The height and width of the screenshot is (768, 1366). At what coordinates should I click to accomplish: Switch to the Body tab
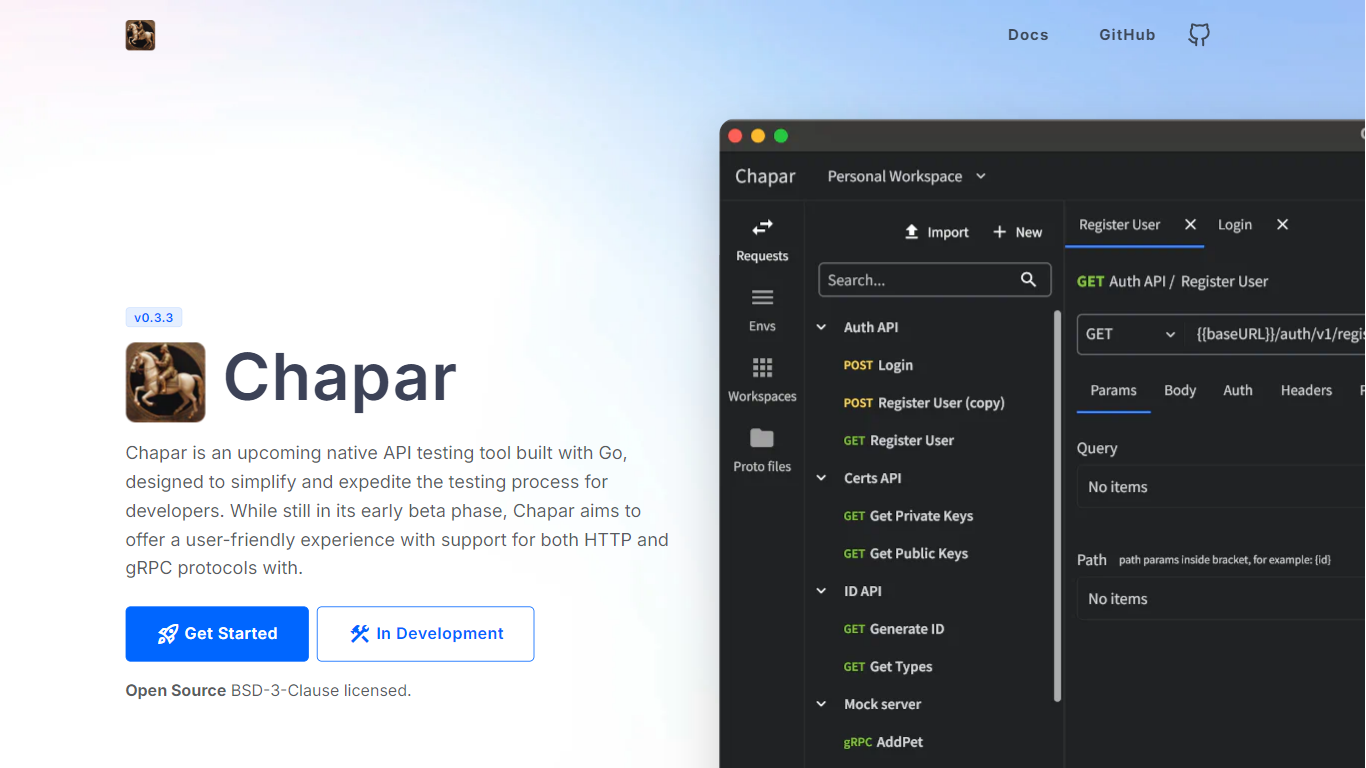(1180, 390)
